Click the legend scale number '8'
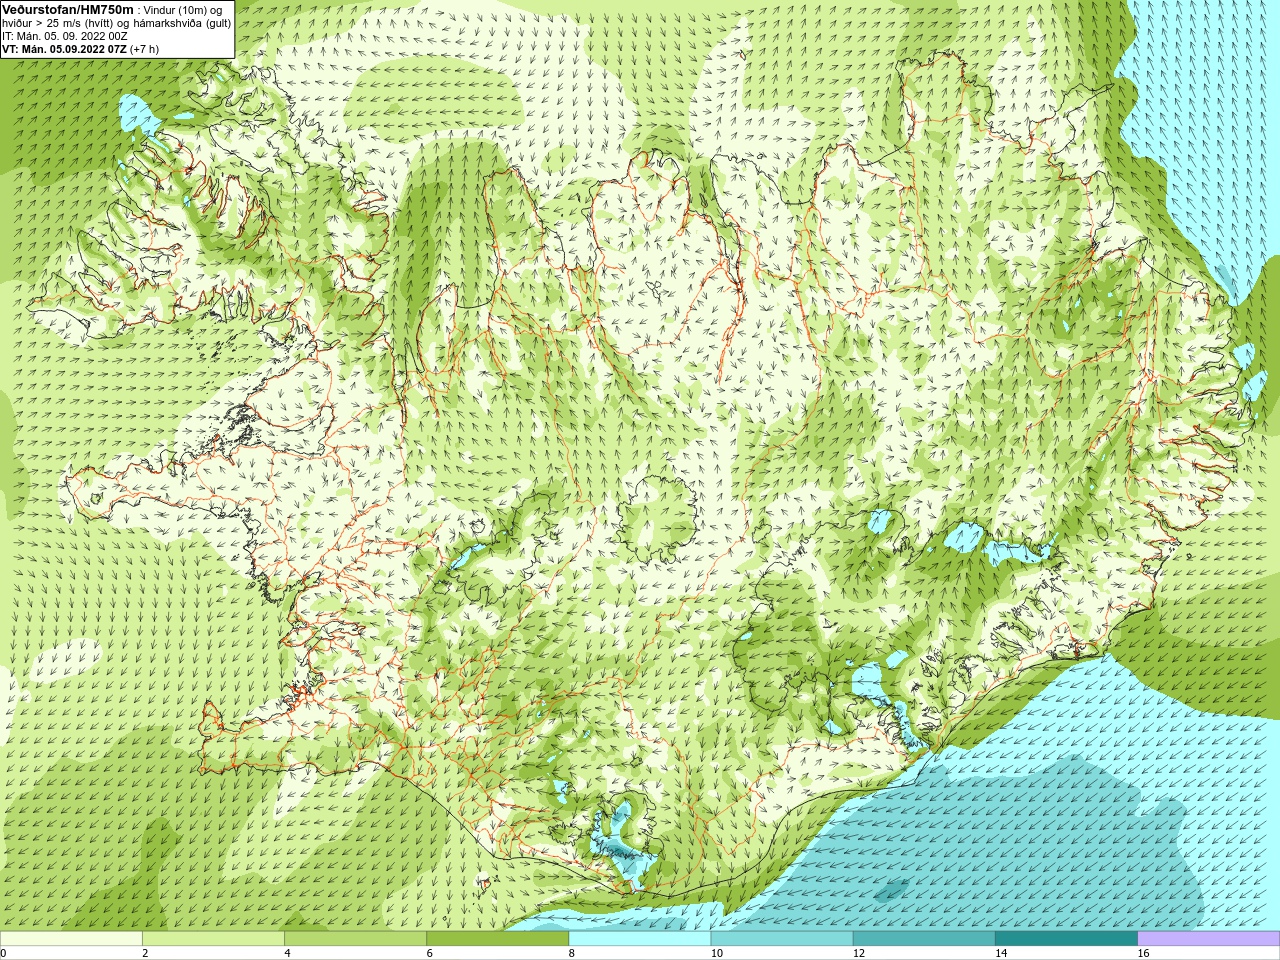 pyautogui.click(x=572, y=953)
